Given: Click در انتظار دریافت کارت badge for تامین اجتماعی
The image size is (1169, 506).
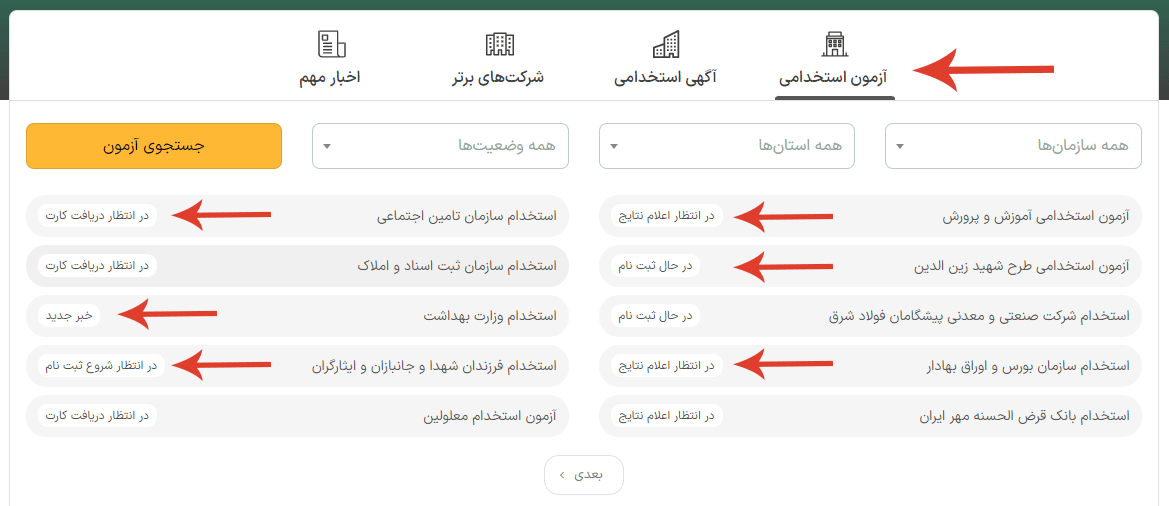Looking at the screenshot, I should 97,217.
